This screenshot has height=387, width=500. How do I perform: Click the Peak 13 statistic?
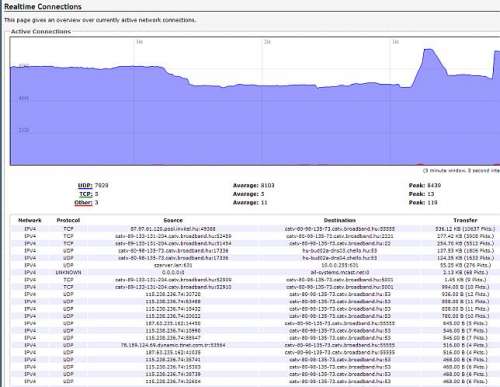click(x=422, y=194)
